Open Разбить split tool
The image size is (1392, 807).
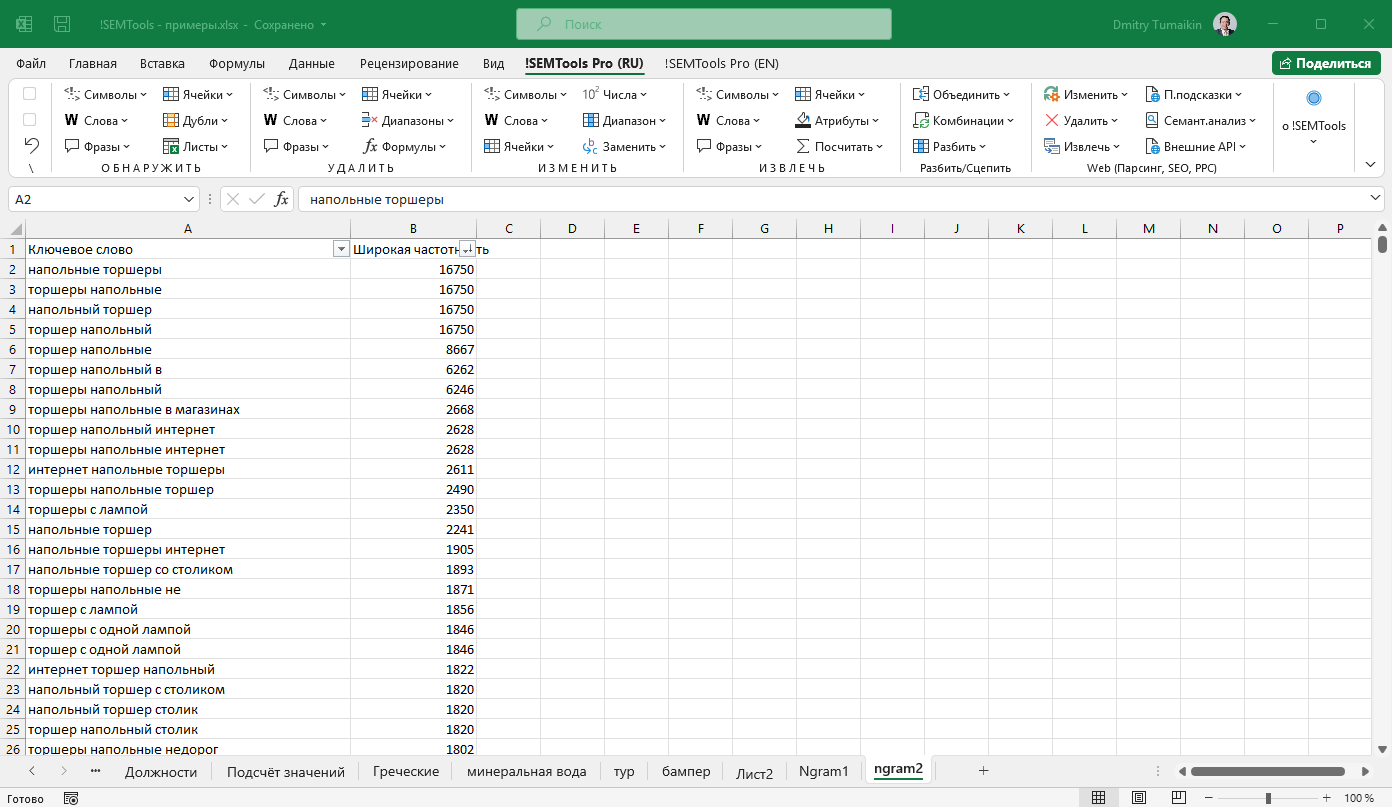point(949,147)
